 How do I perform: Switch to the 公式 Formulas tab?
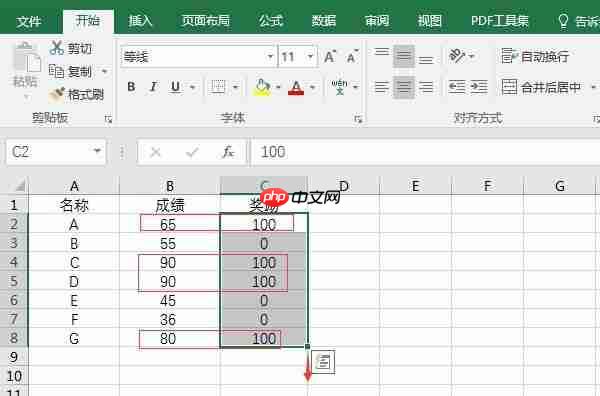pos(271,21)
